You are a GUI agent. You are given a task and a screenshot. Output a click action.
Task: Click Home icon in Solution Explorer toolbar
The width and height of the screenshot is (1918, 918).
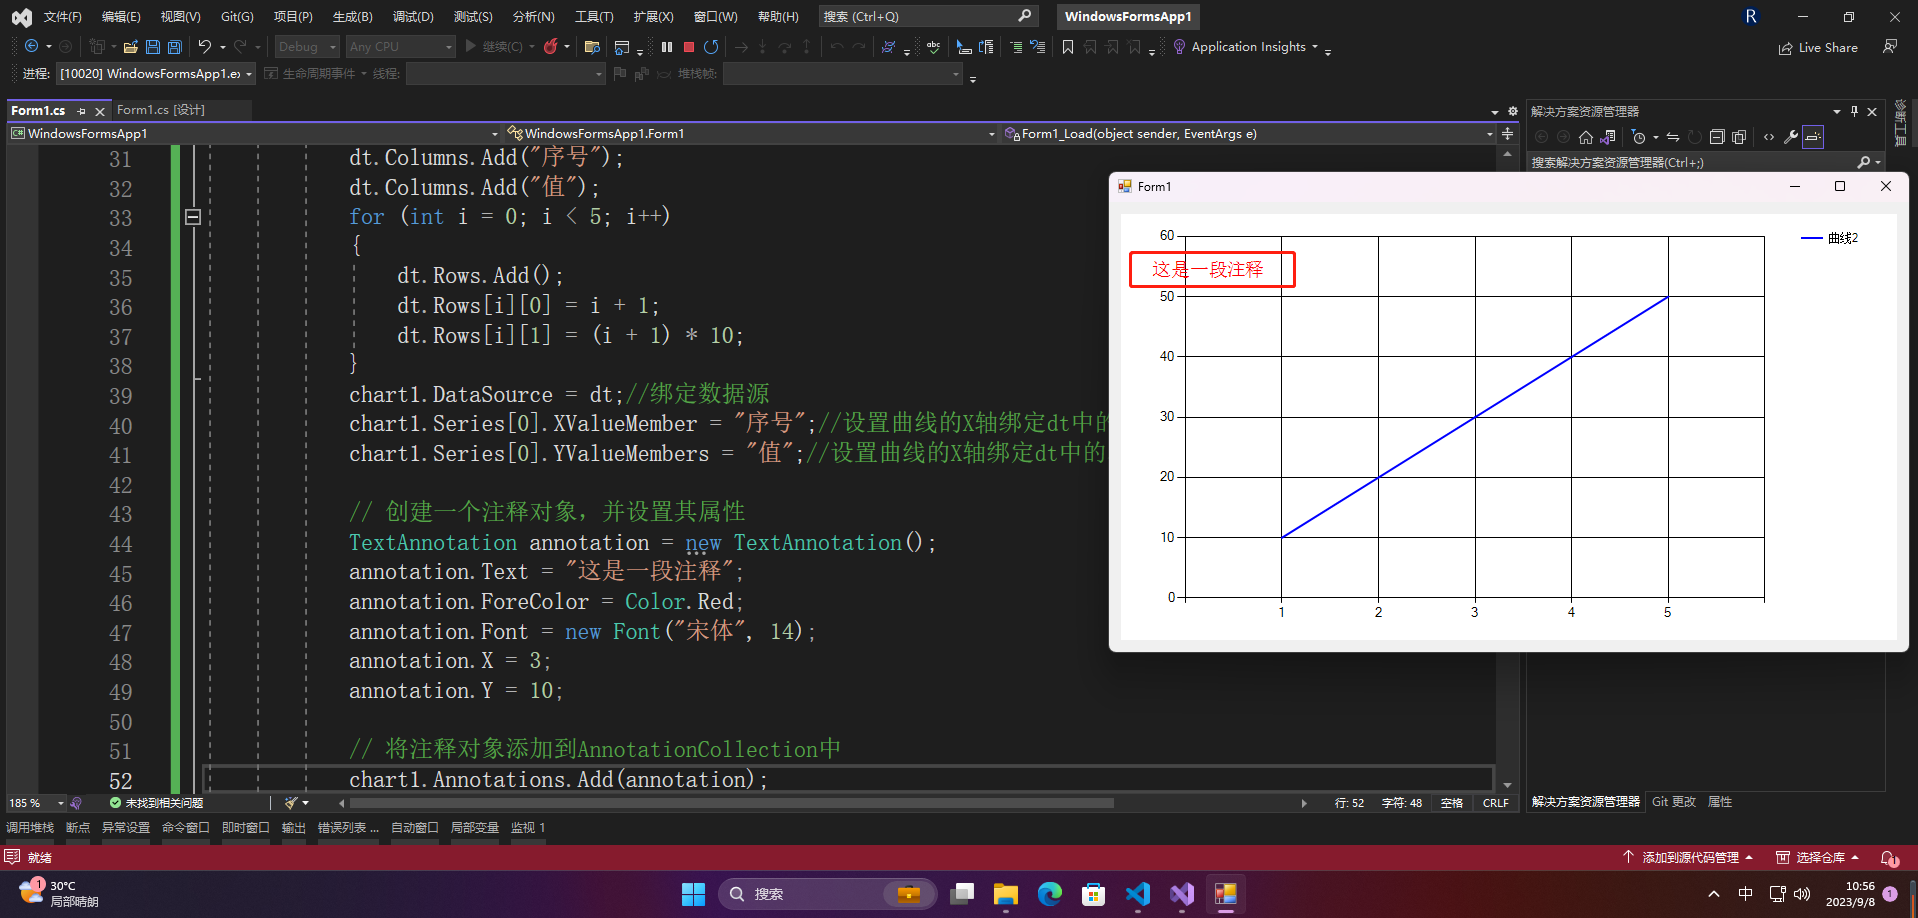point(1586,137)
